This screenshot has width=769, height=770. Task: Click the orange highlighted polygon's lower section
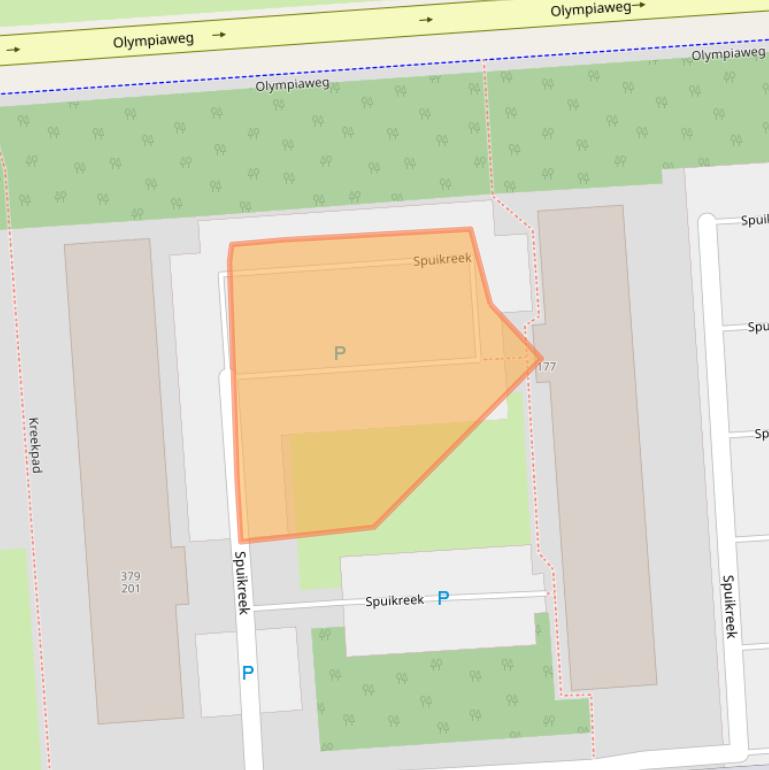330,480
